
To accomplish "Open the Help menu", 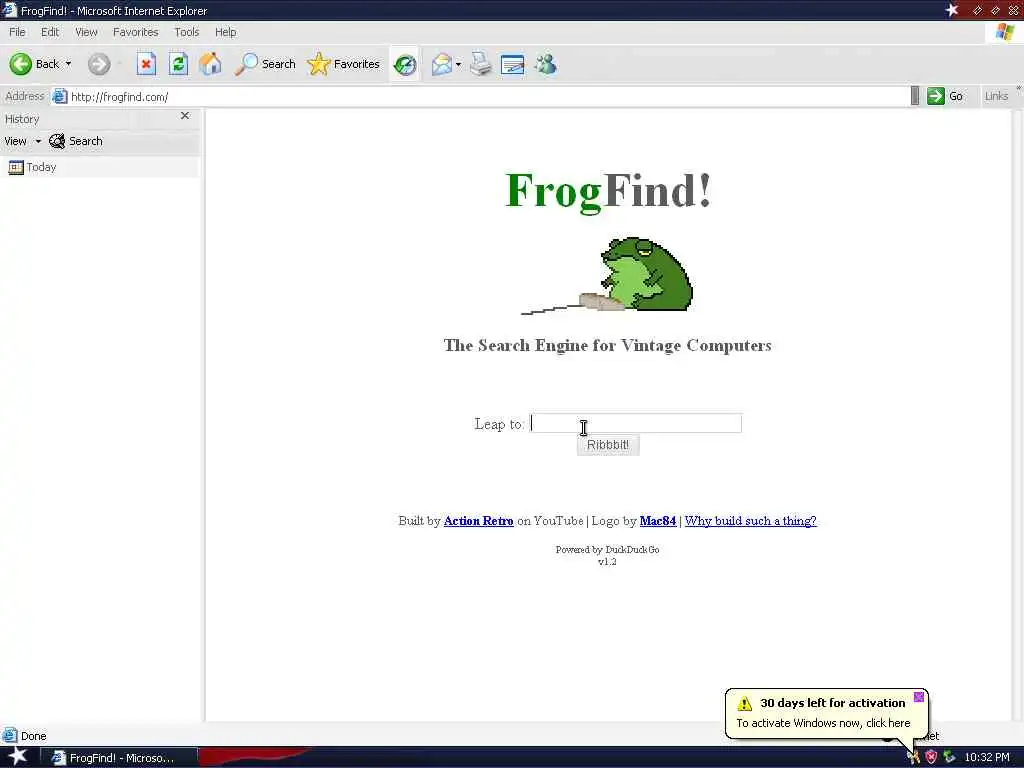I will click(225, 32).
